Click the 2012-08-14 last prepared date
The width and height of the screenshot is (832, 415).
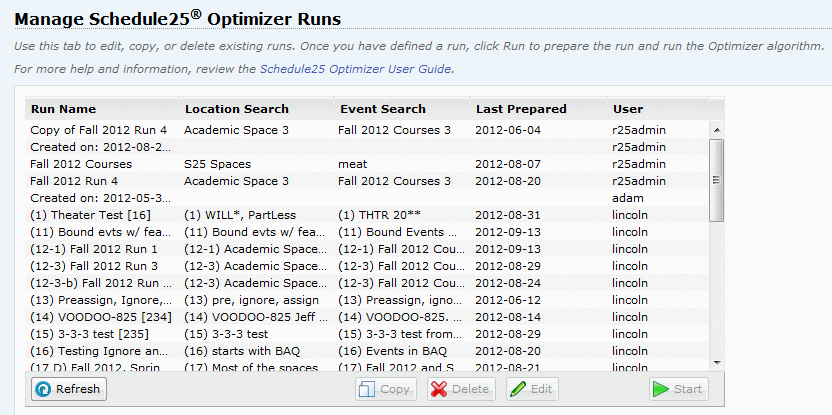click(x=508, y=317)
